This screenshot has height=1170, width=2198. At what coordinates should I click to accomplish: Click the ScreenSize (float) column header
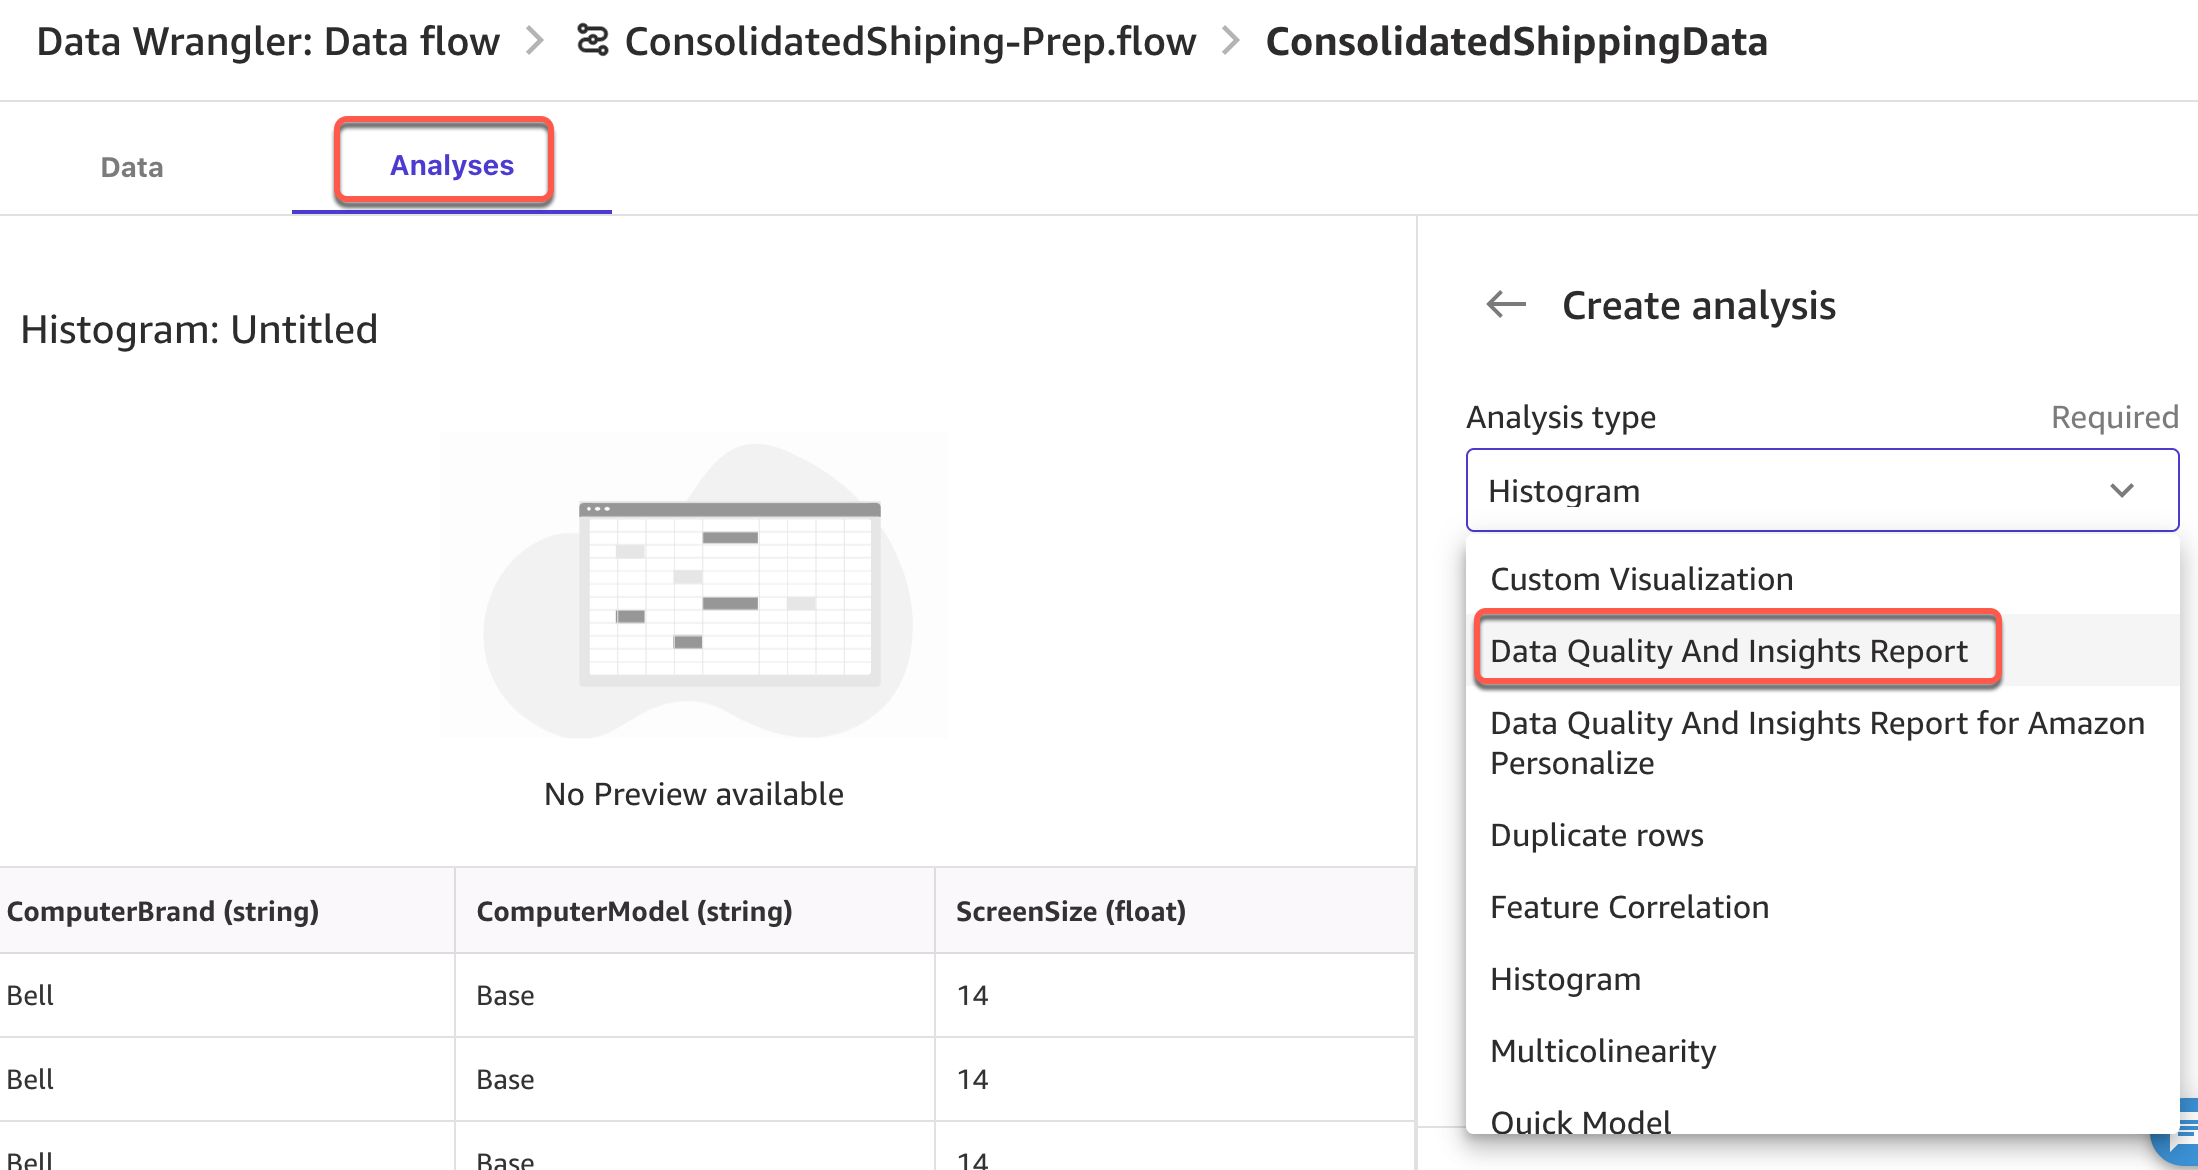point(1070,911)
